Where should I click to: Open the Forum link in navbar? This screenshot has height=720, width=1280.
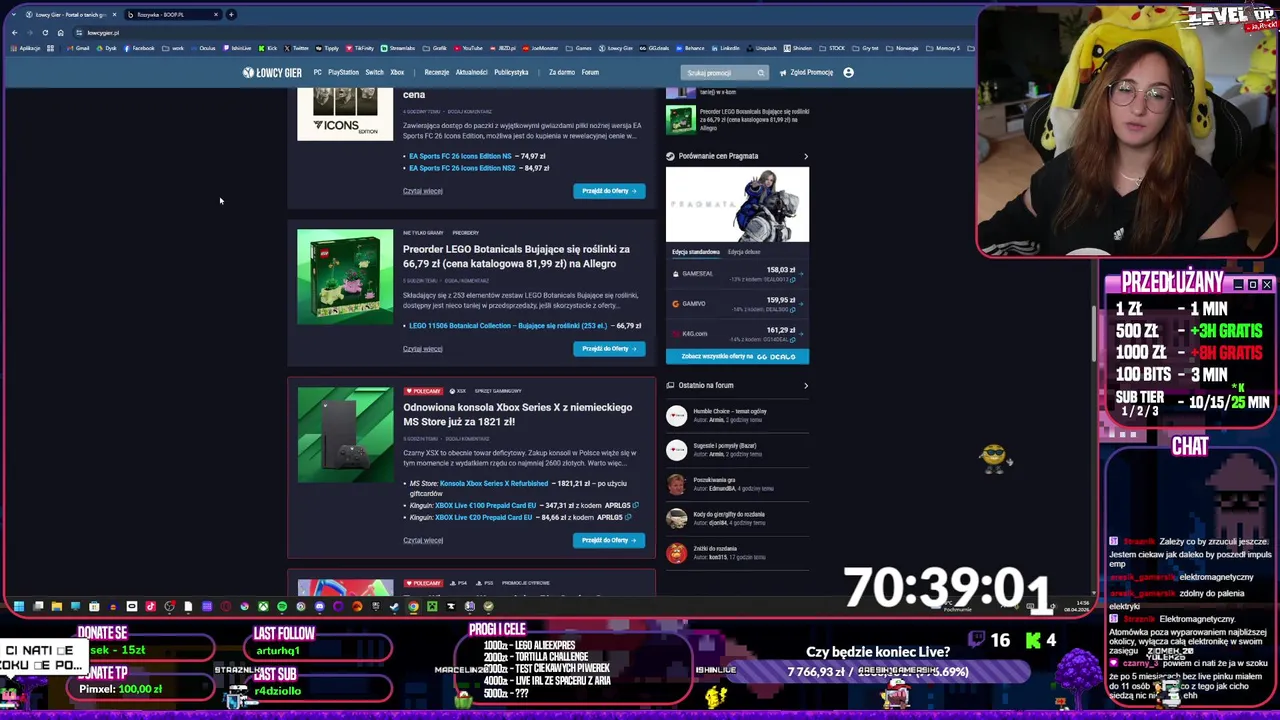590,72
